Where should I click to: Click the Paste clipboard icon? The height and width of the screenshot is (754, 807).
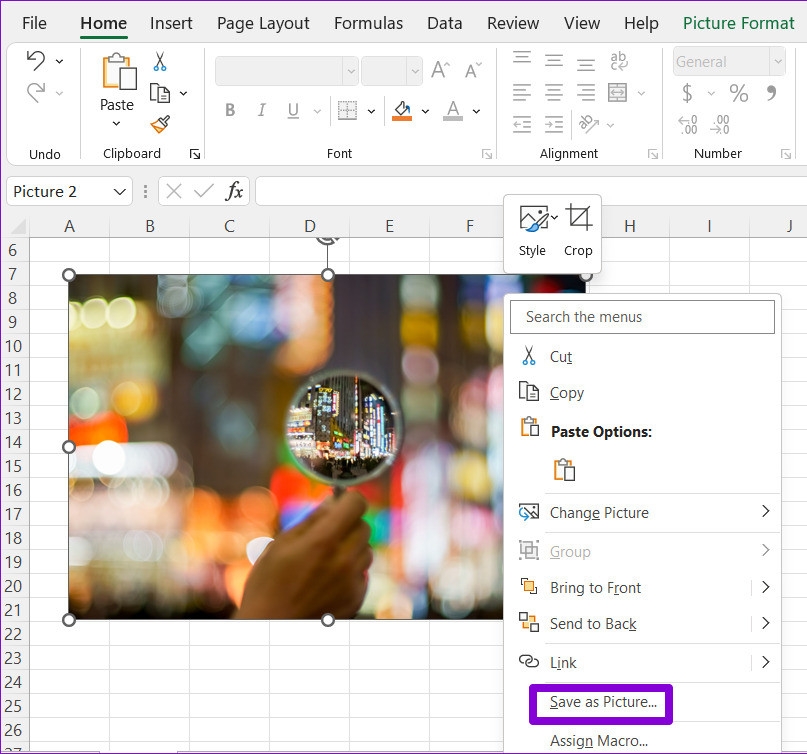(x=119, y=72)
